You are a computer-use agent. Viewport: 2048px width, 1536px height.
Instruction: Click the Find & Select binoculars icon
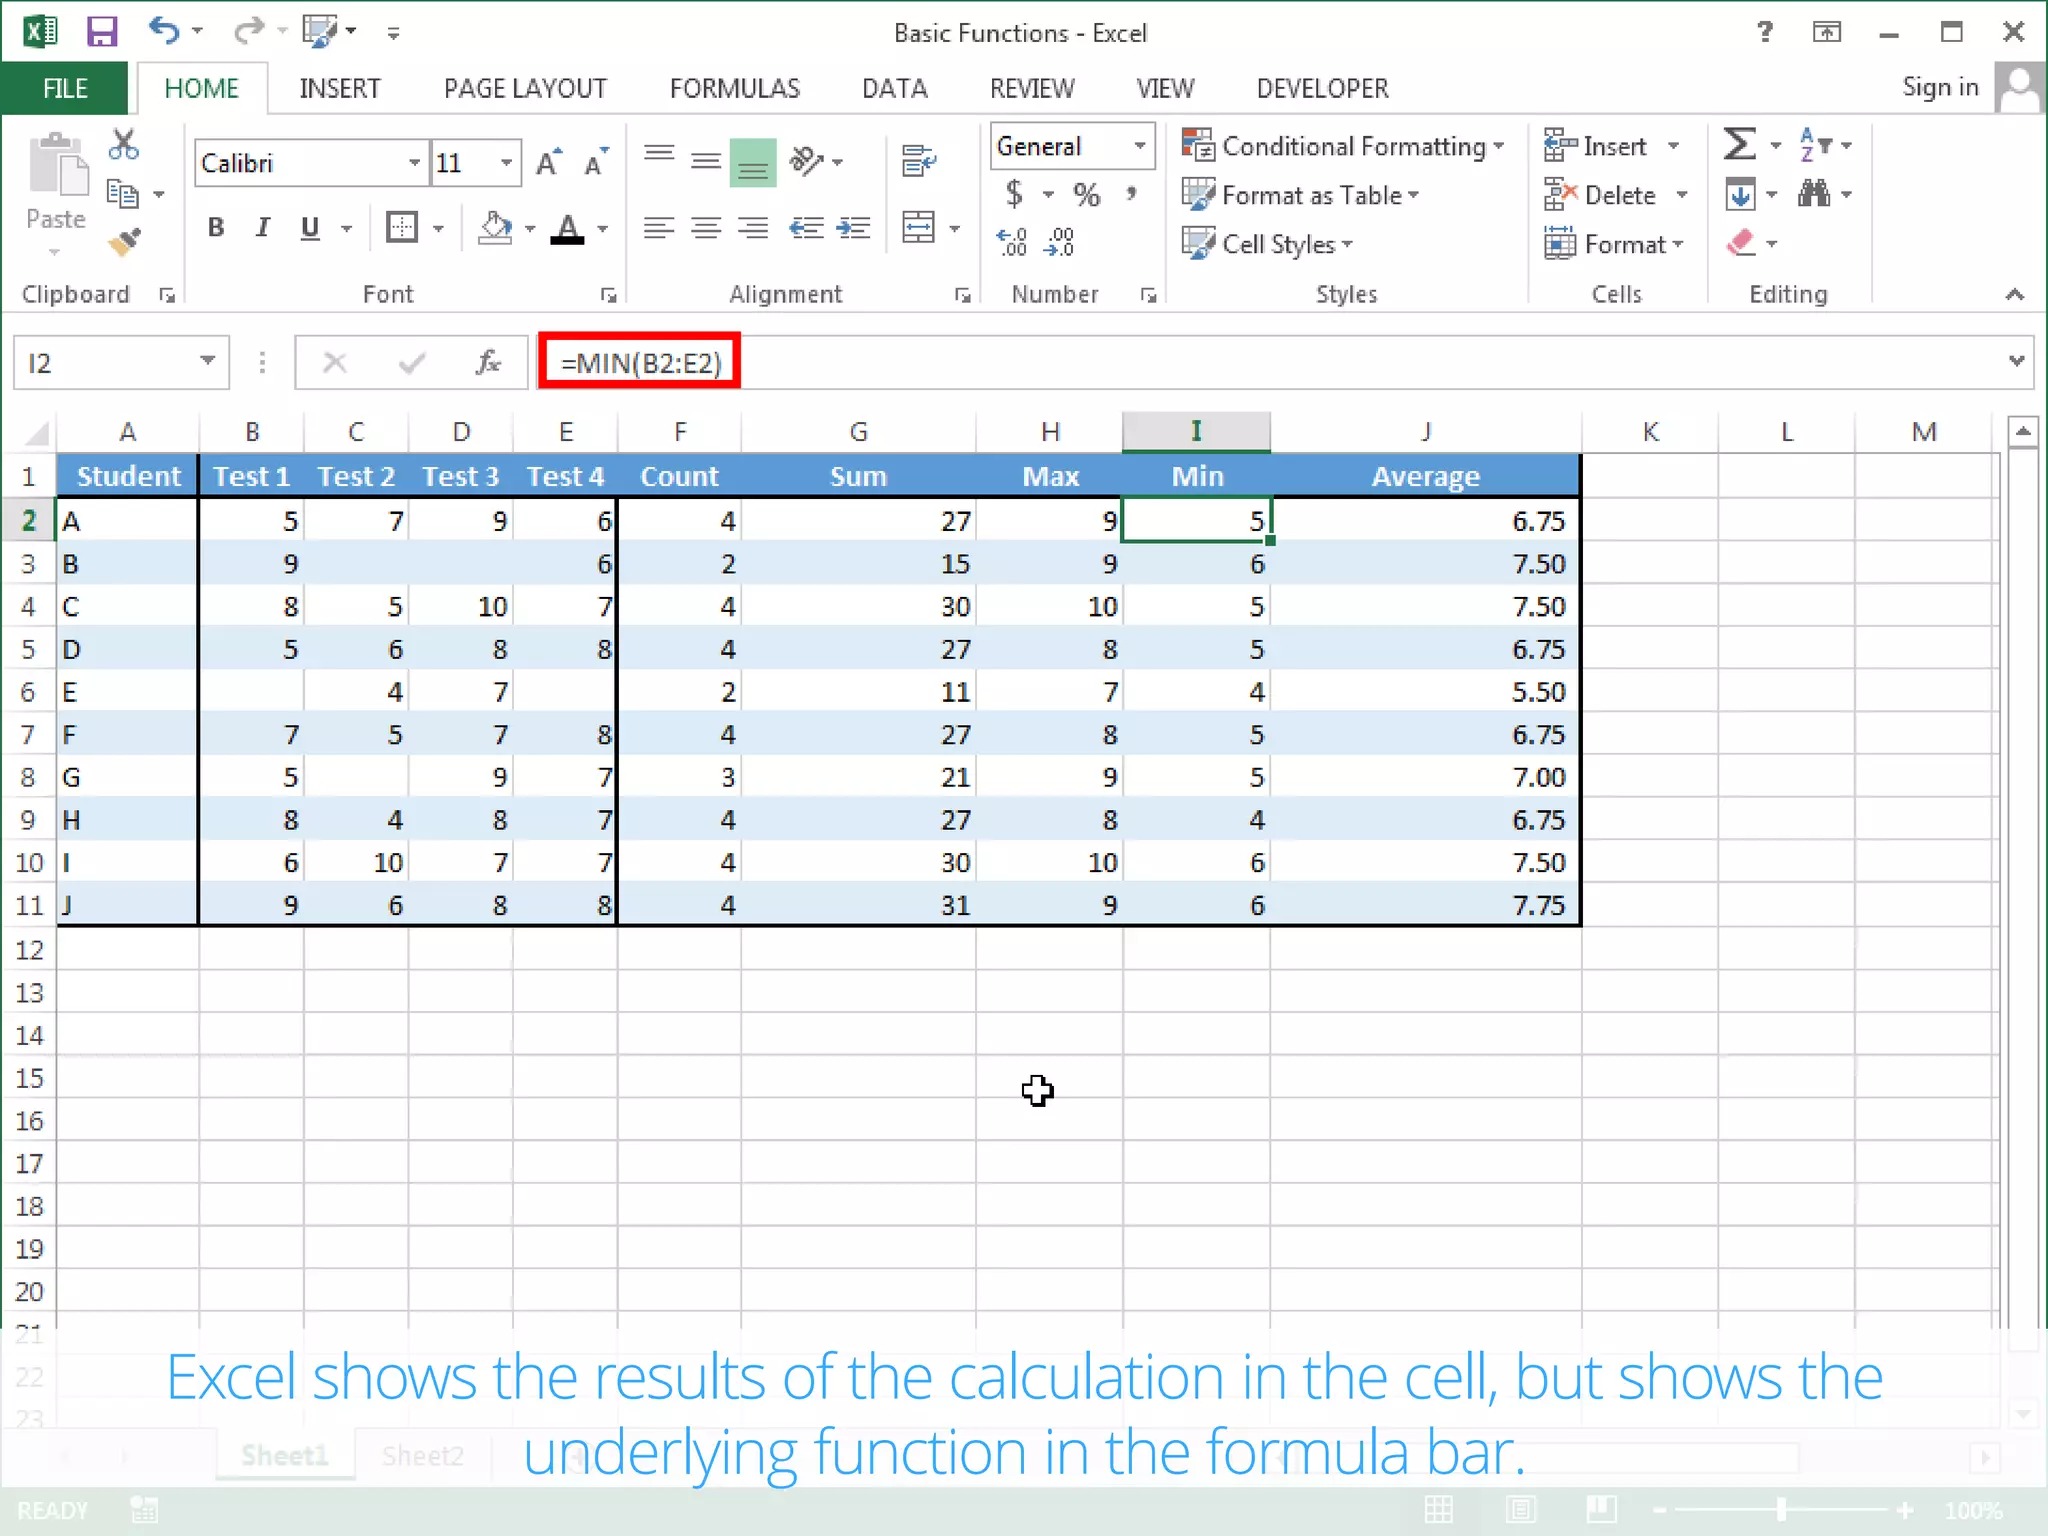click(x=1814, y=193)
